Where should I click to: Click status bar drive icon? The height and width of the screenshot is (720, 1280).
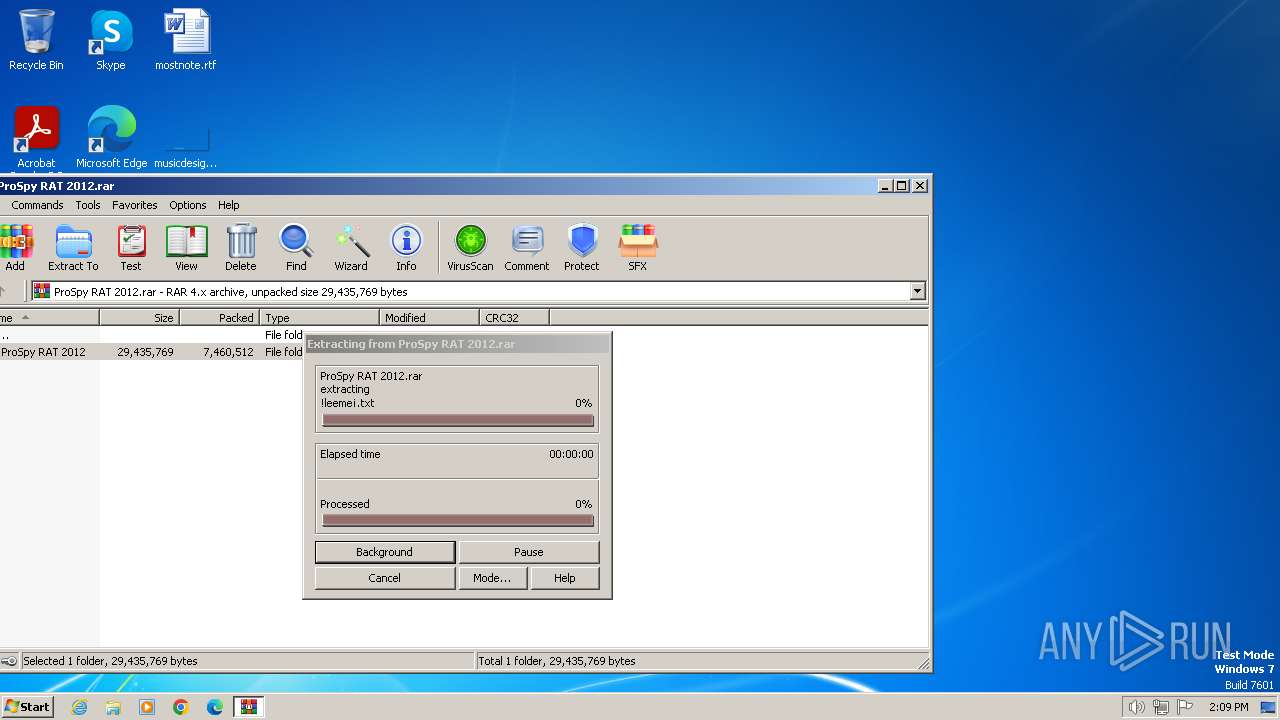point(9,661)
